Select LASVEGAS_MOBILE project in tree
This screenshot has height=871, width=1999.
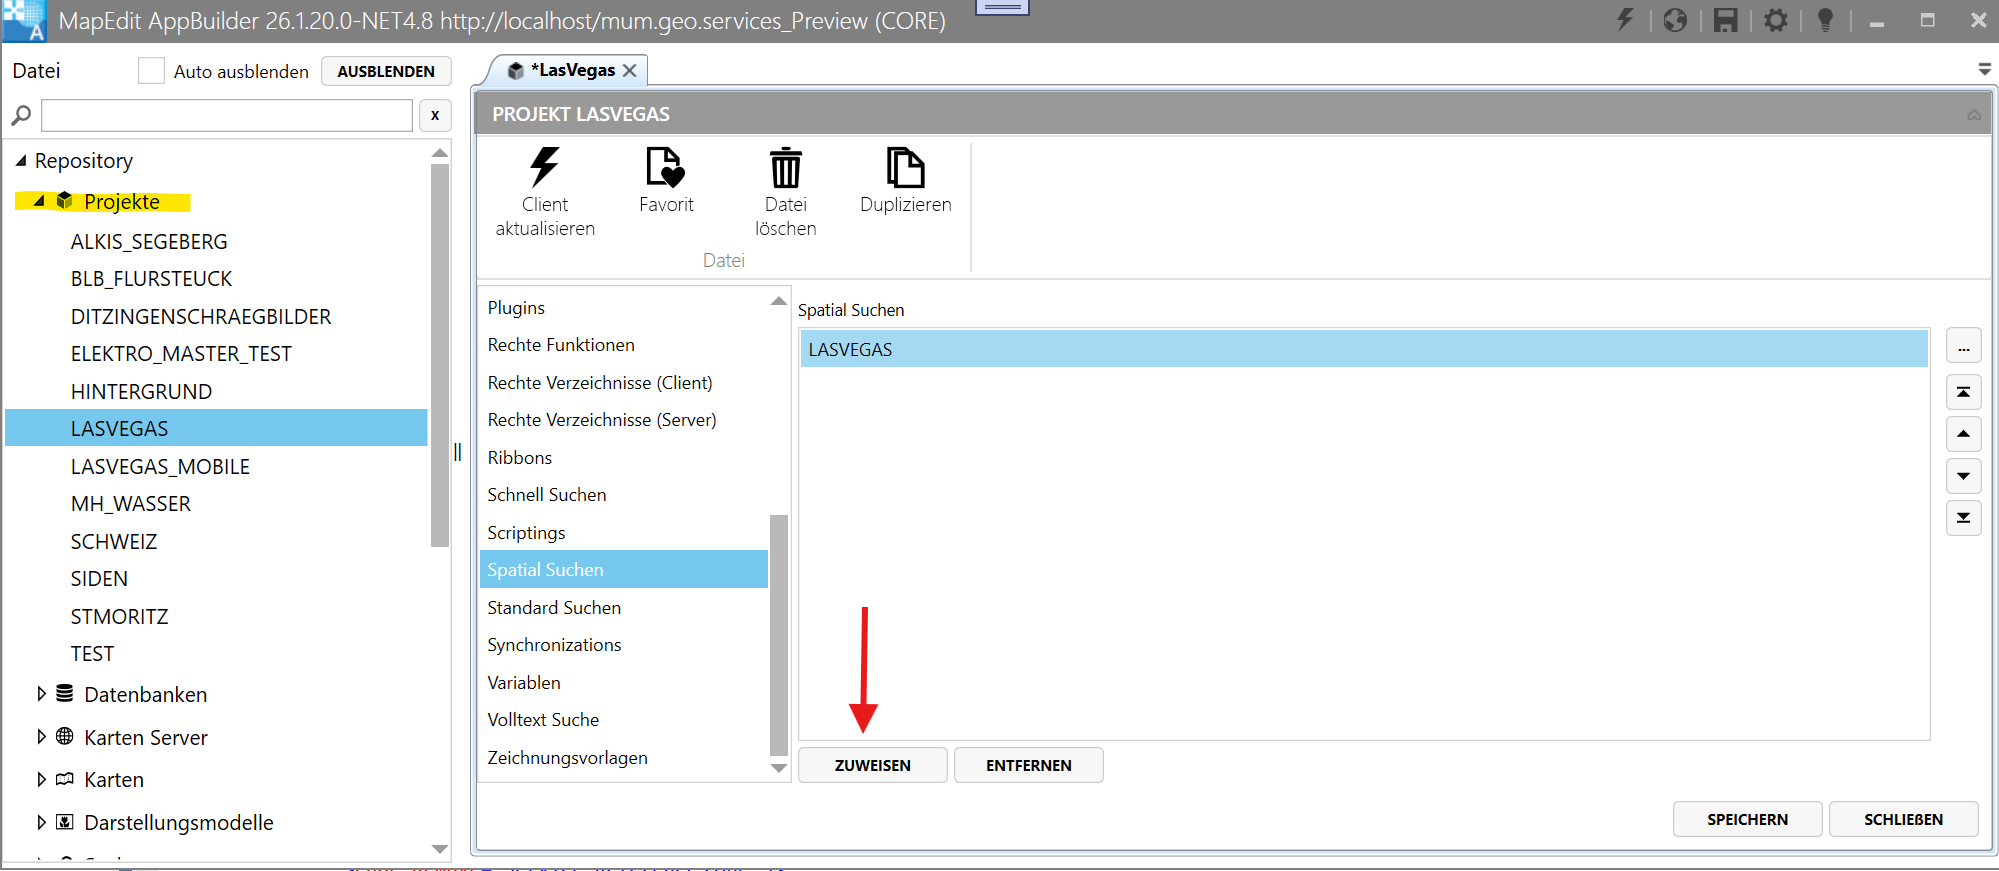(160, 467)
